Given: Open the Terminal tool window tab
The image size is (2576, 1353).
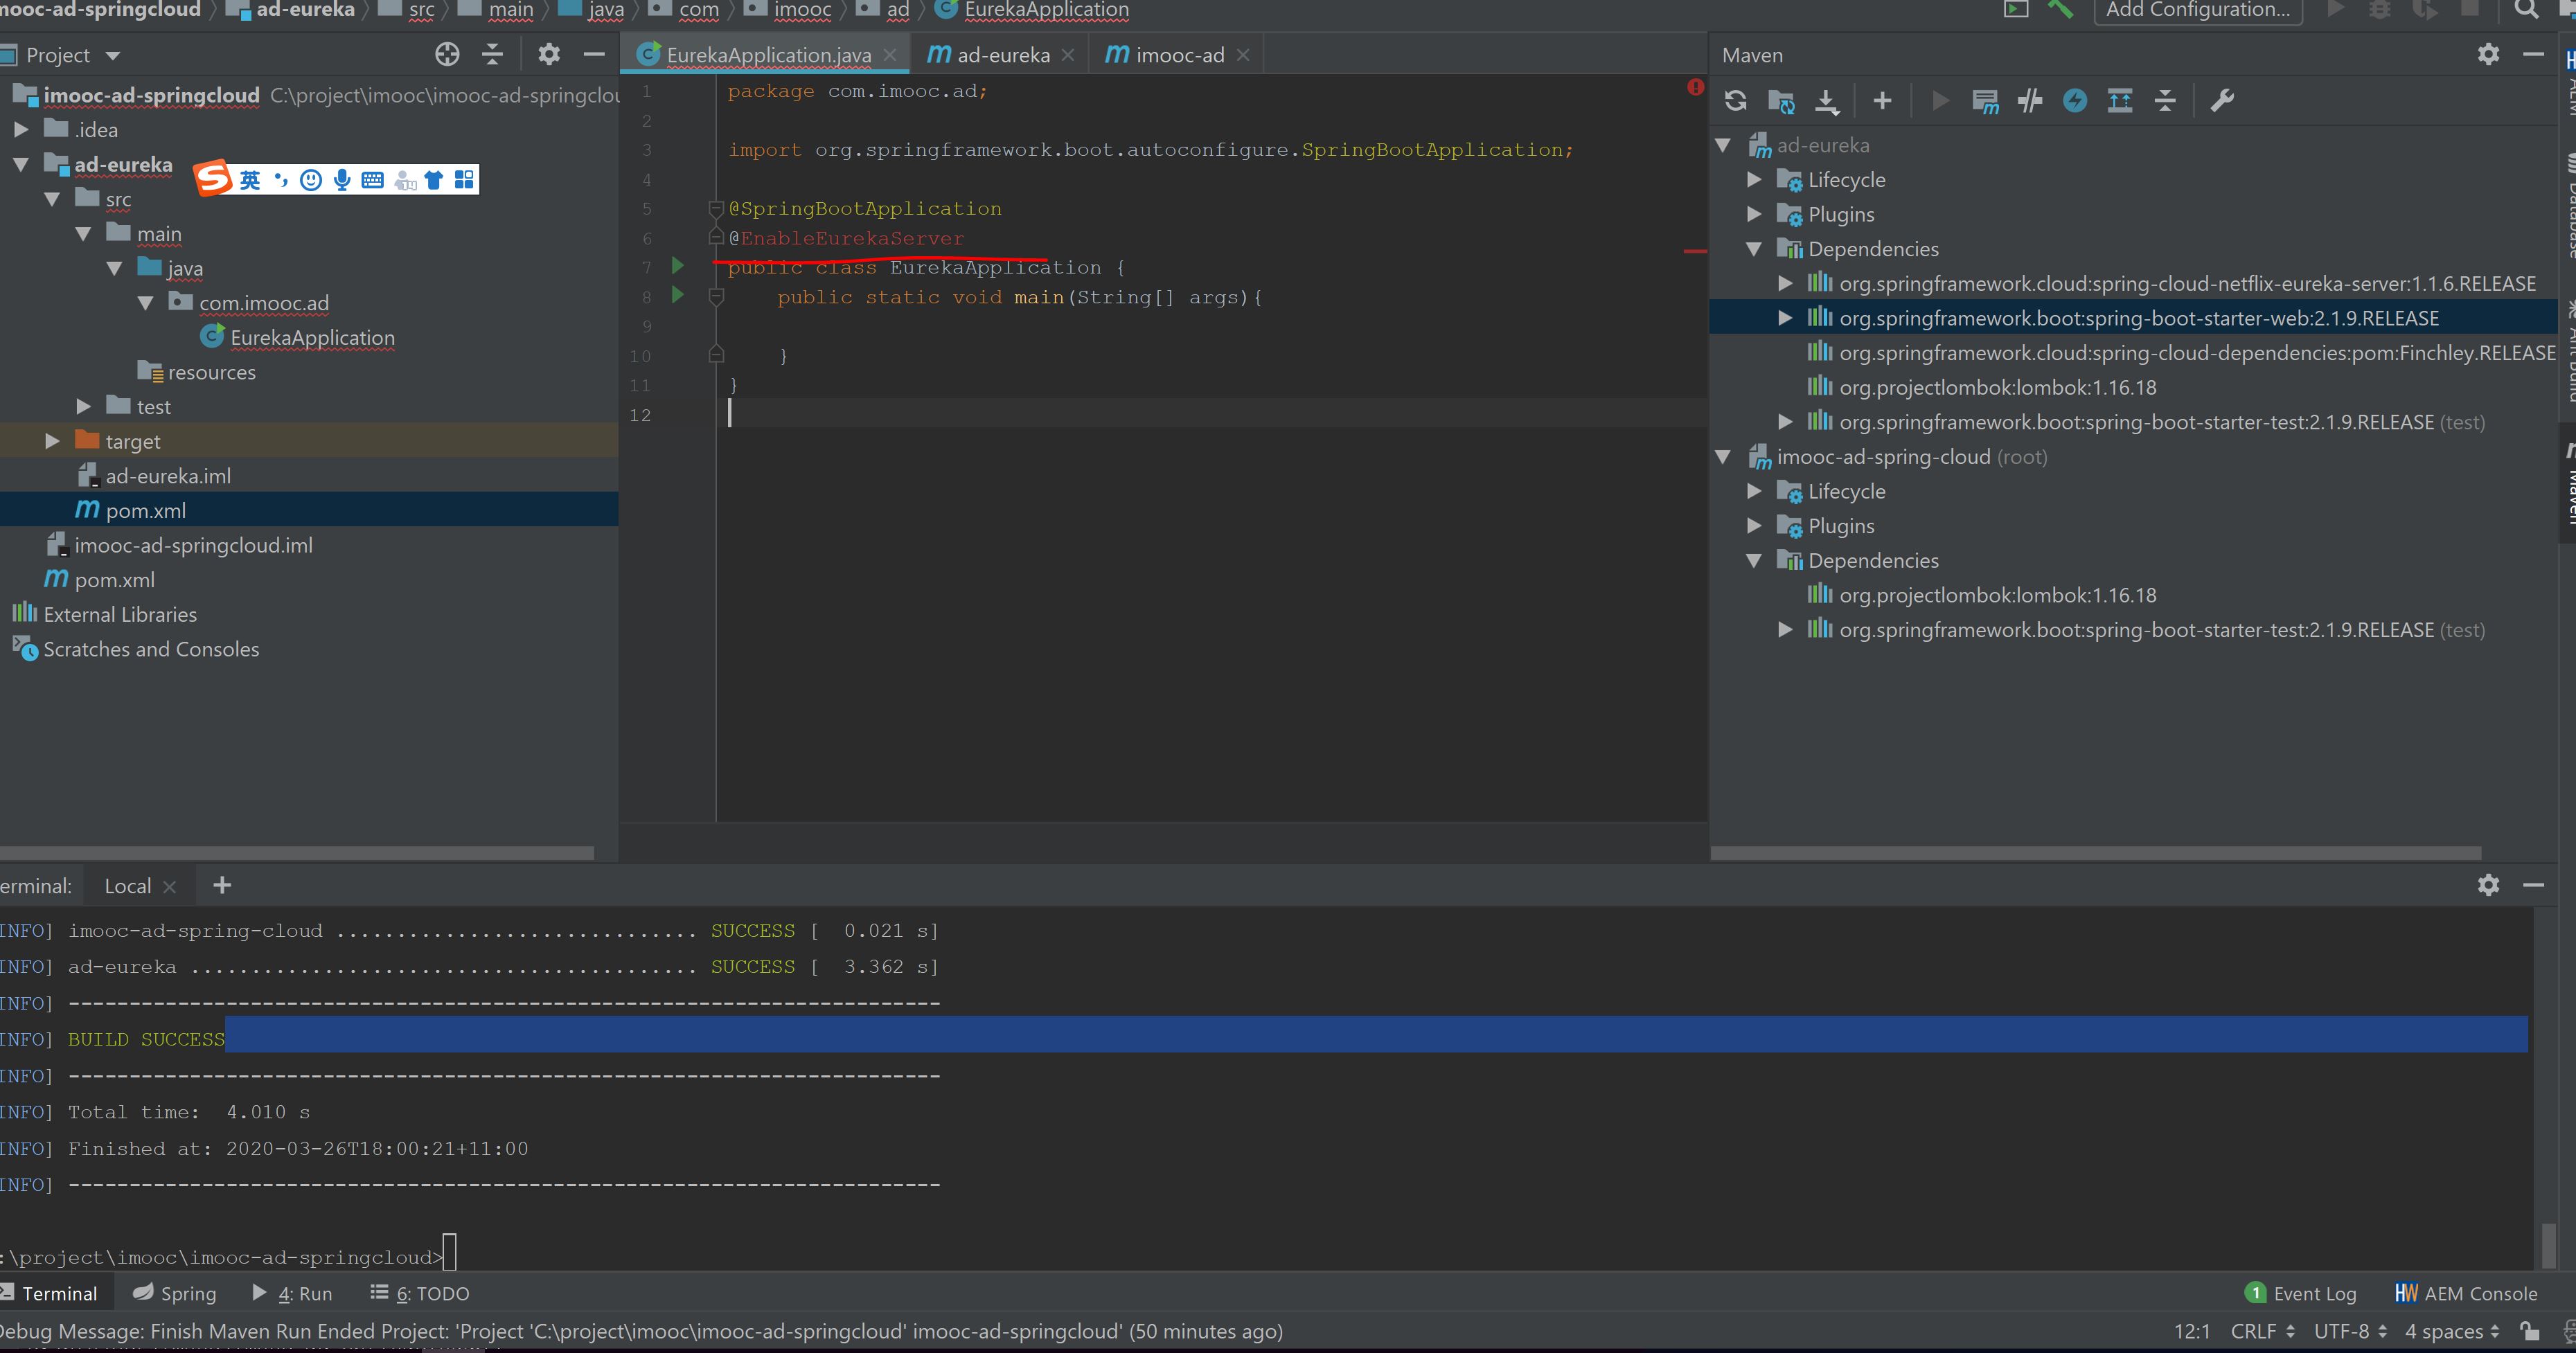Looking at the screenshot, I should [x=56, y=1293].
